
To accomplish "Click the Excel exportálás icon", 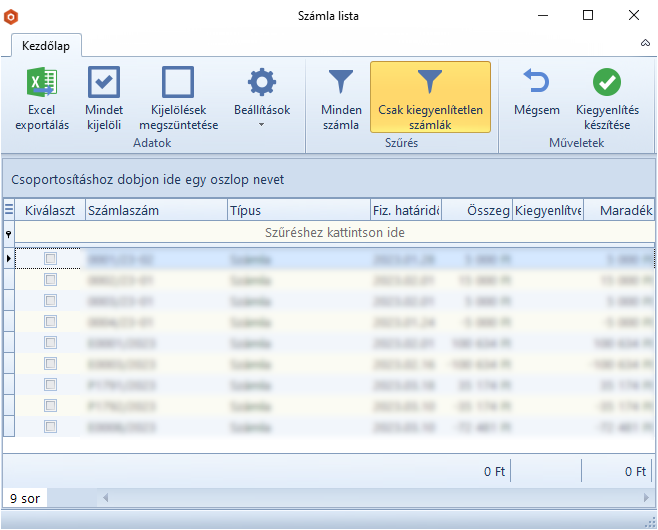I will (42, 83).
